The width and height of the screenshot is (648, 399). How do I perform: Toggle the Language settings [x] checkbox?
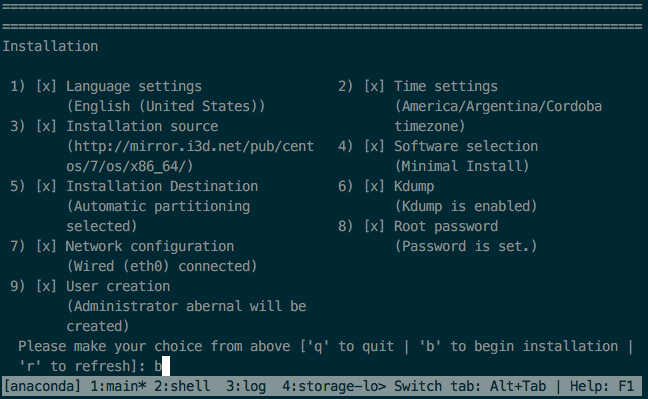coord(46,86)
